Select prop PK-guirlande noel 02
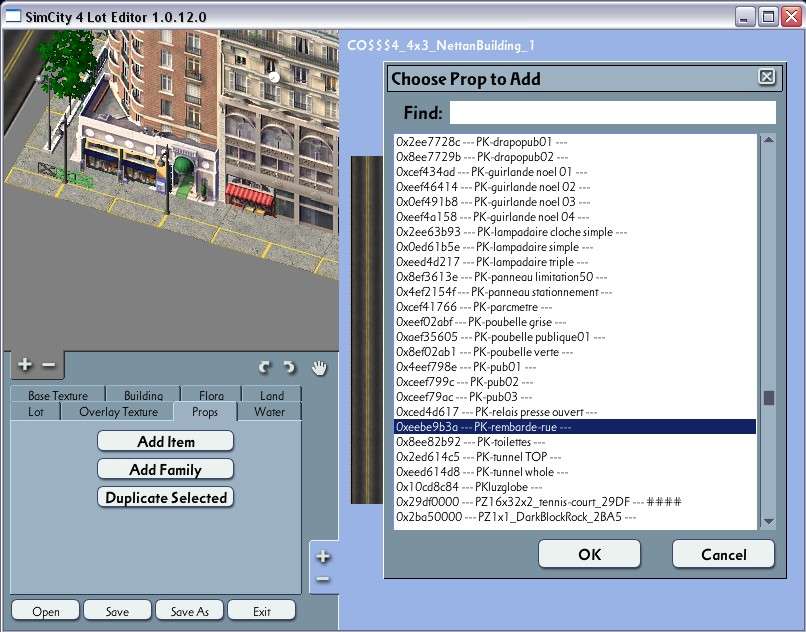Viewport: 806px width, 632px height. pos(575,187)
